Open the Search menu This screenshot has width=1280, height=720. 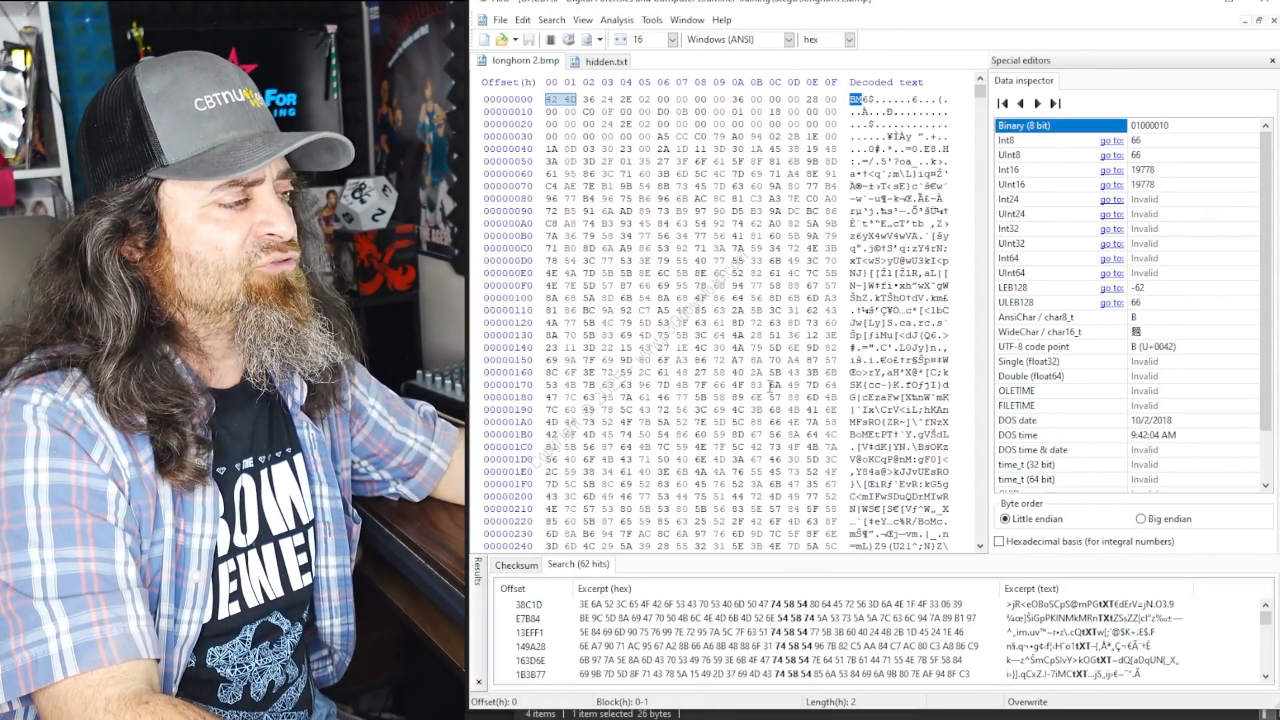551,20
